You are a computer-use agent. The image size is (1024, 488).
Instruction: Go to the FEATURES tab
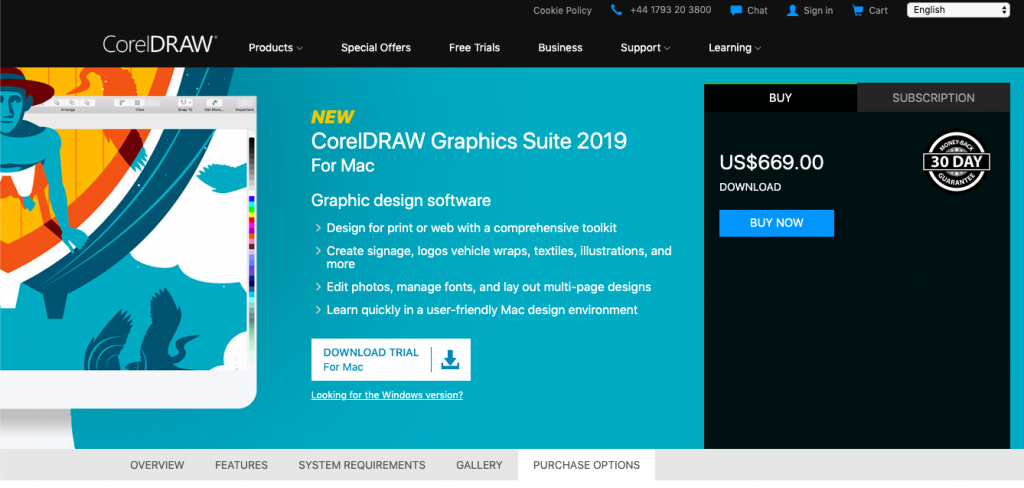click(x=242, y=465)
